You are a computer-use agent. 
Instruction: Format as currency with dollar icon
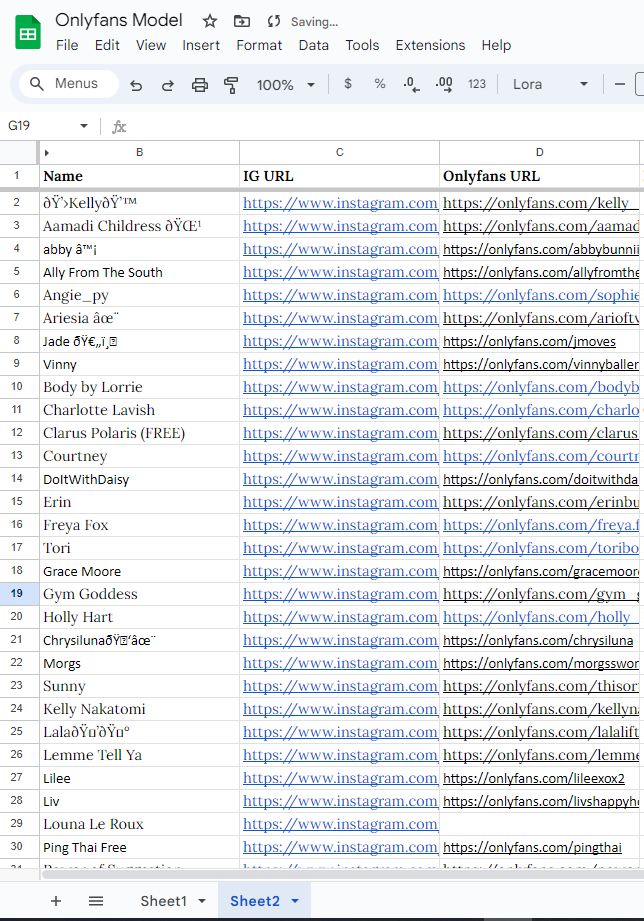click(x=348, y=84)
